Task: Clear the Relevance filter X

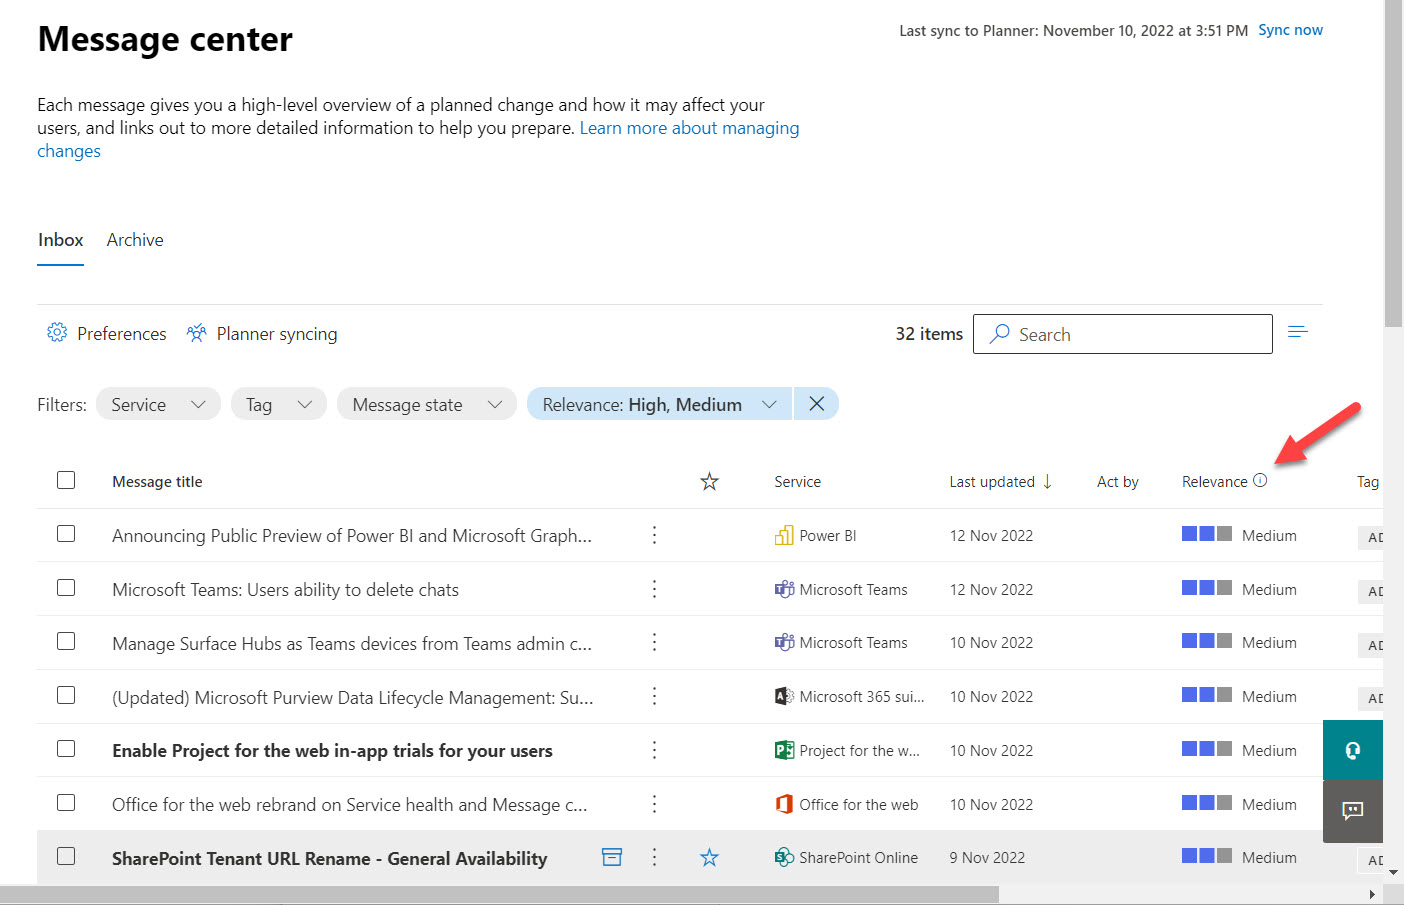Action: [x=816, y=404]
